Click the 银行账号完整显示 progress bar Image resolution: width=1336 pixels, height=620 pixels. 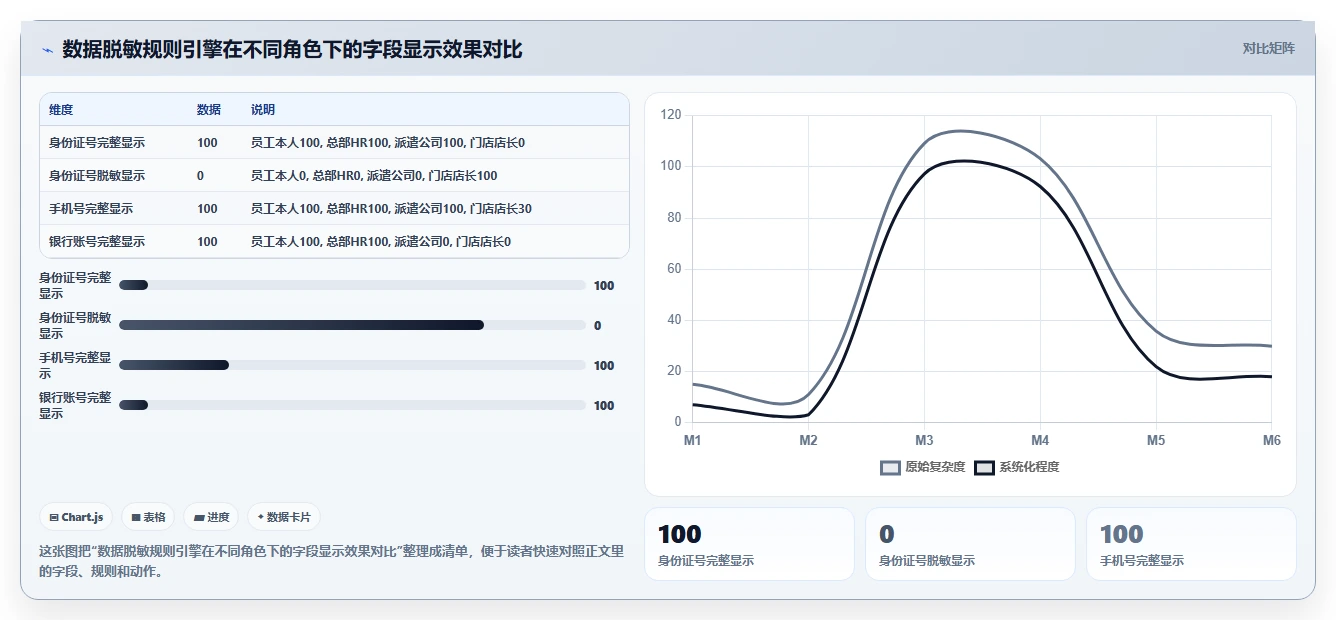point(352,406)
